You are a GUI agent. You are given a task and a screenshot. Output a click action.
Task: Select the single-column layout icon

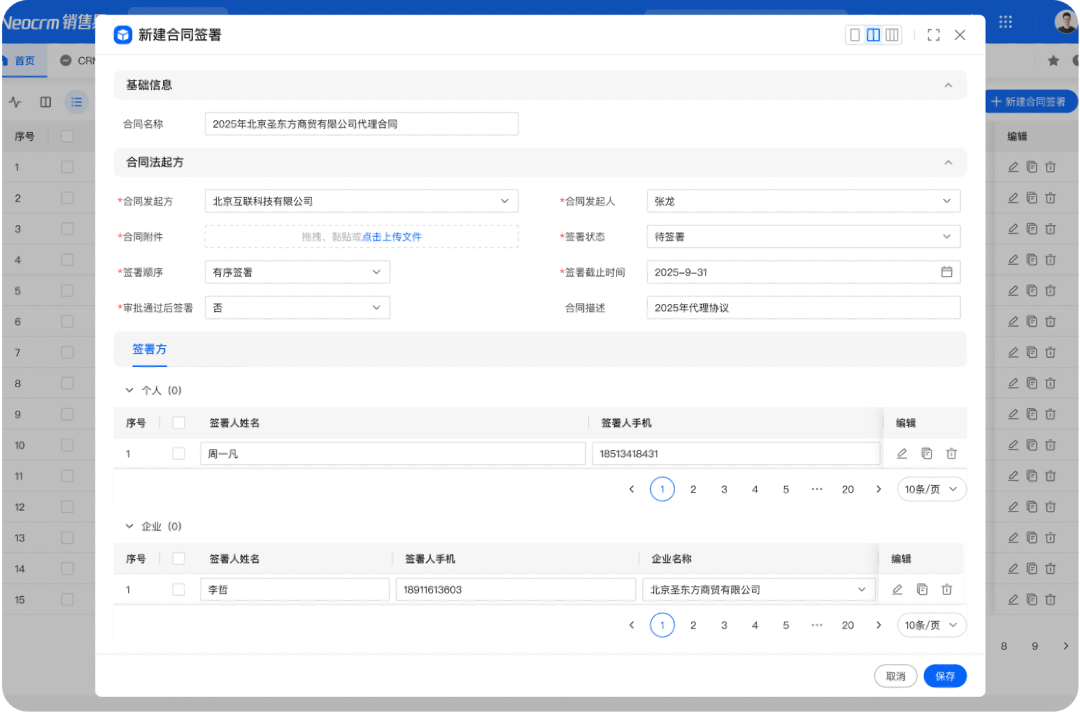855,35
